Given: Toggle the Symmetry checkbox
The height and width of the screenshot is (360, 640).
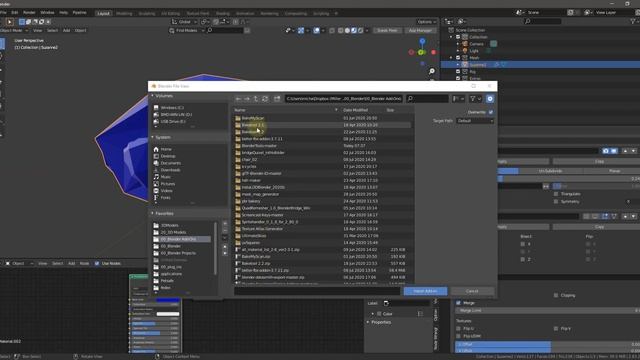Looking at the screenshot, I should point(556,202).
